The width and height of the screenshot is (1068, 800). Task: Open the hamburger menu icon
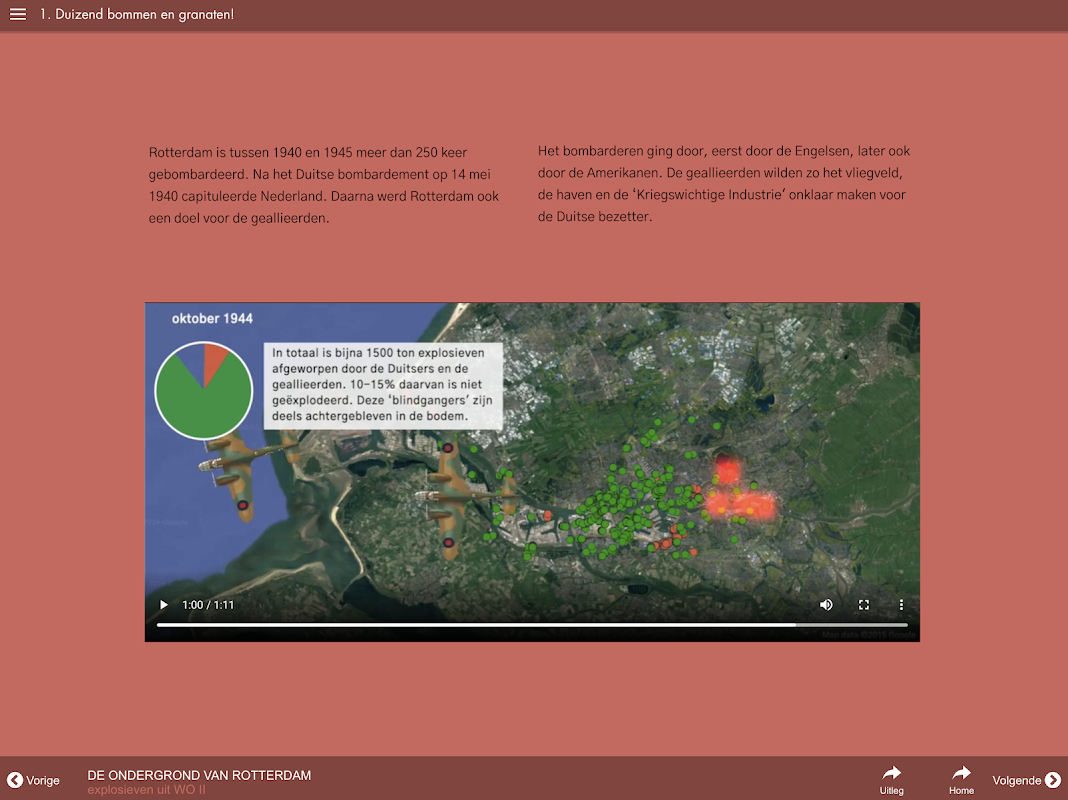18,14
